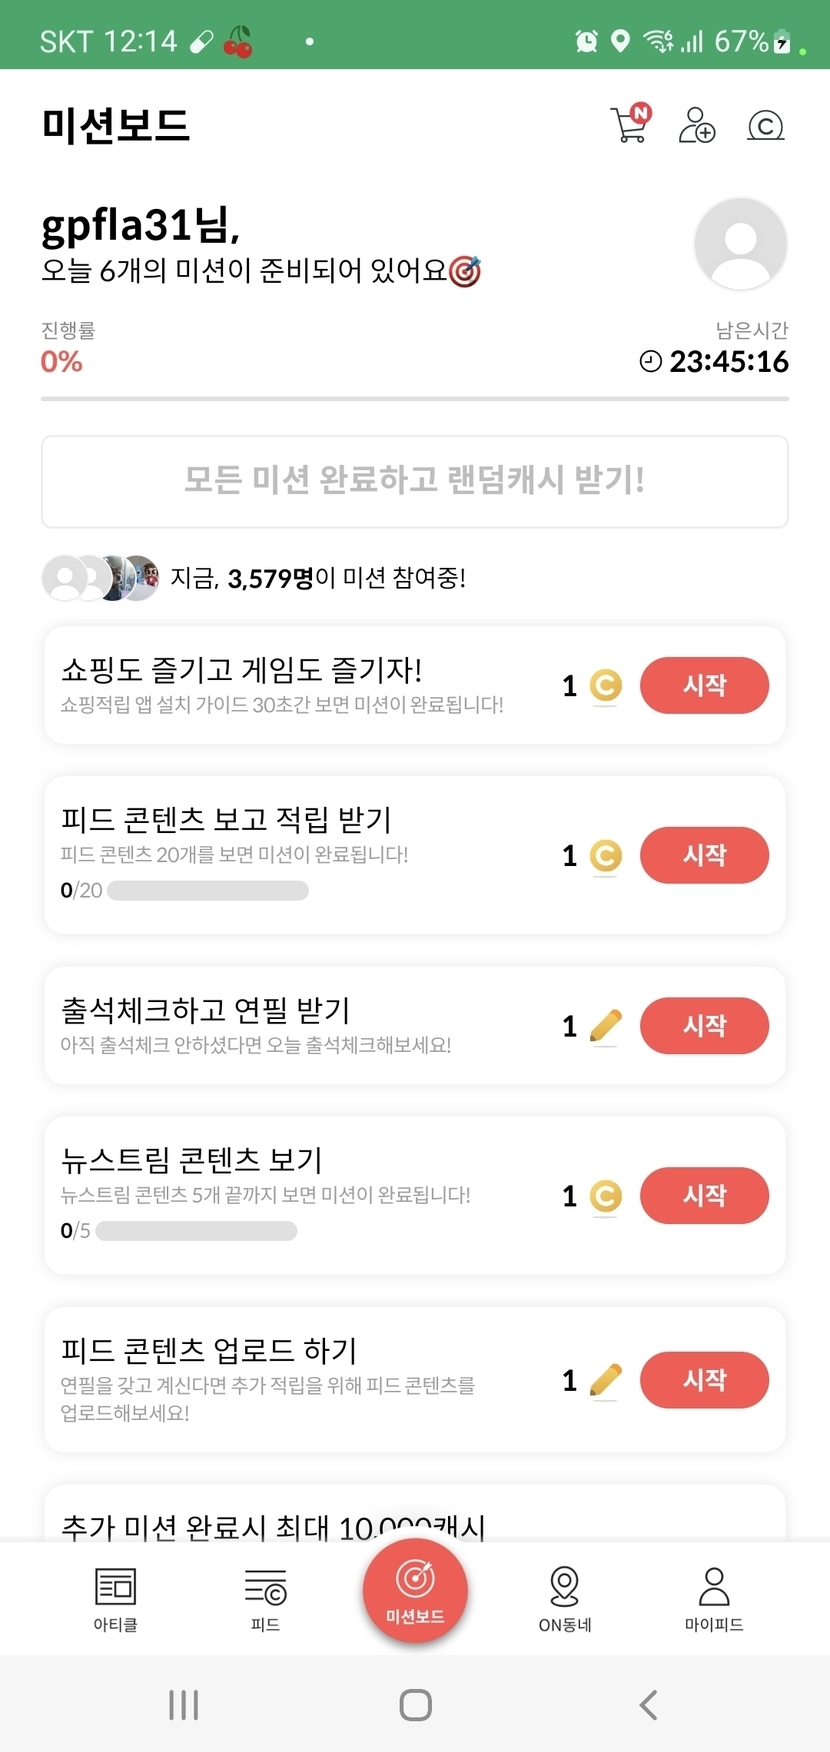This screenshot has height=1752, width=830.
Task: Switch to the 피드 tab
Action: (265, 1597)
